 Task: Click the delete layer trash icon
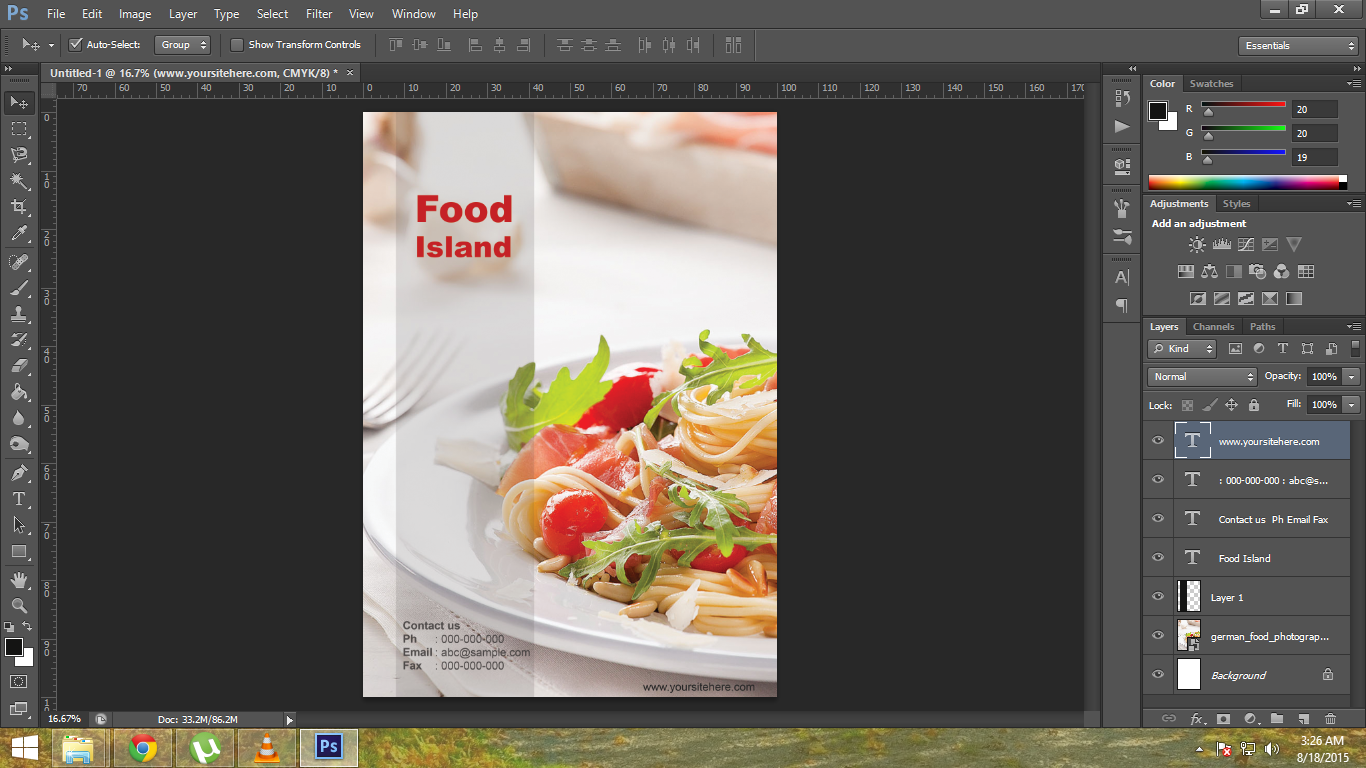[x=1330, y=719]
